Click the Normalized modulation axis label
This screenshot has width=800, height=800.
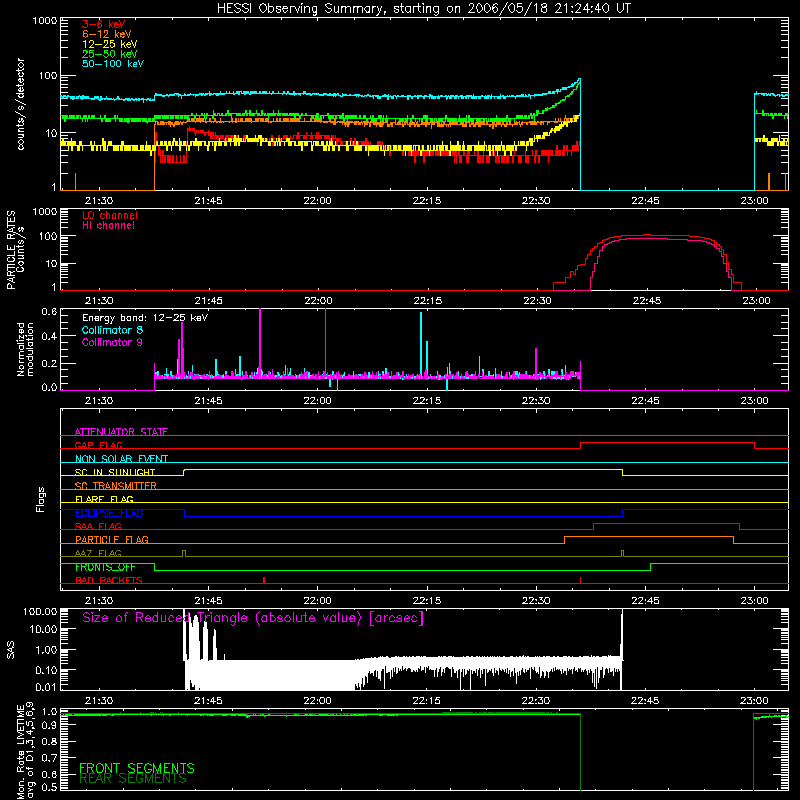point(25,349)
